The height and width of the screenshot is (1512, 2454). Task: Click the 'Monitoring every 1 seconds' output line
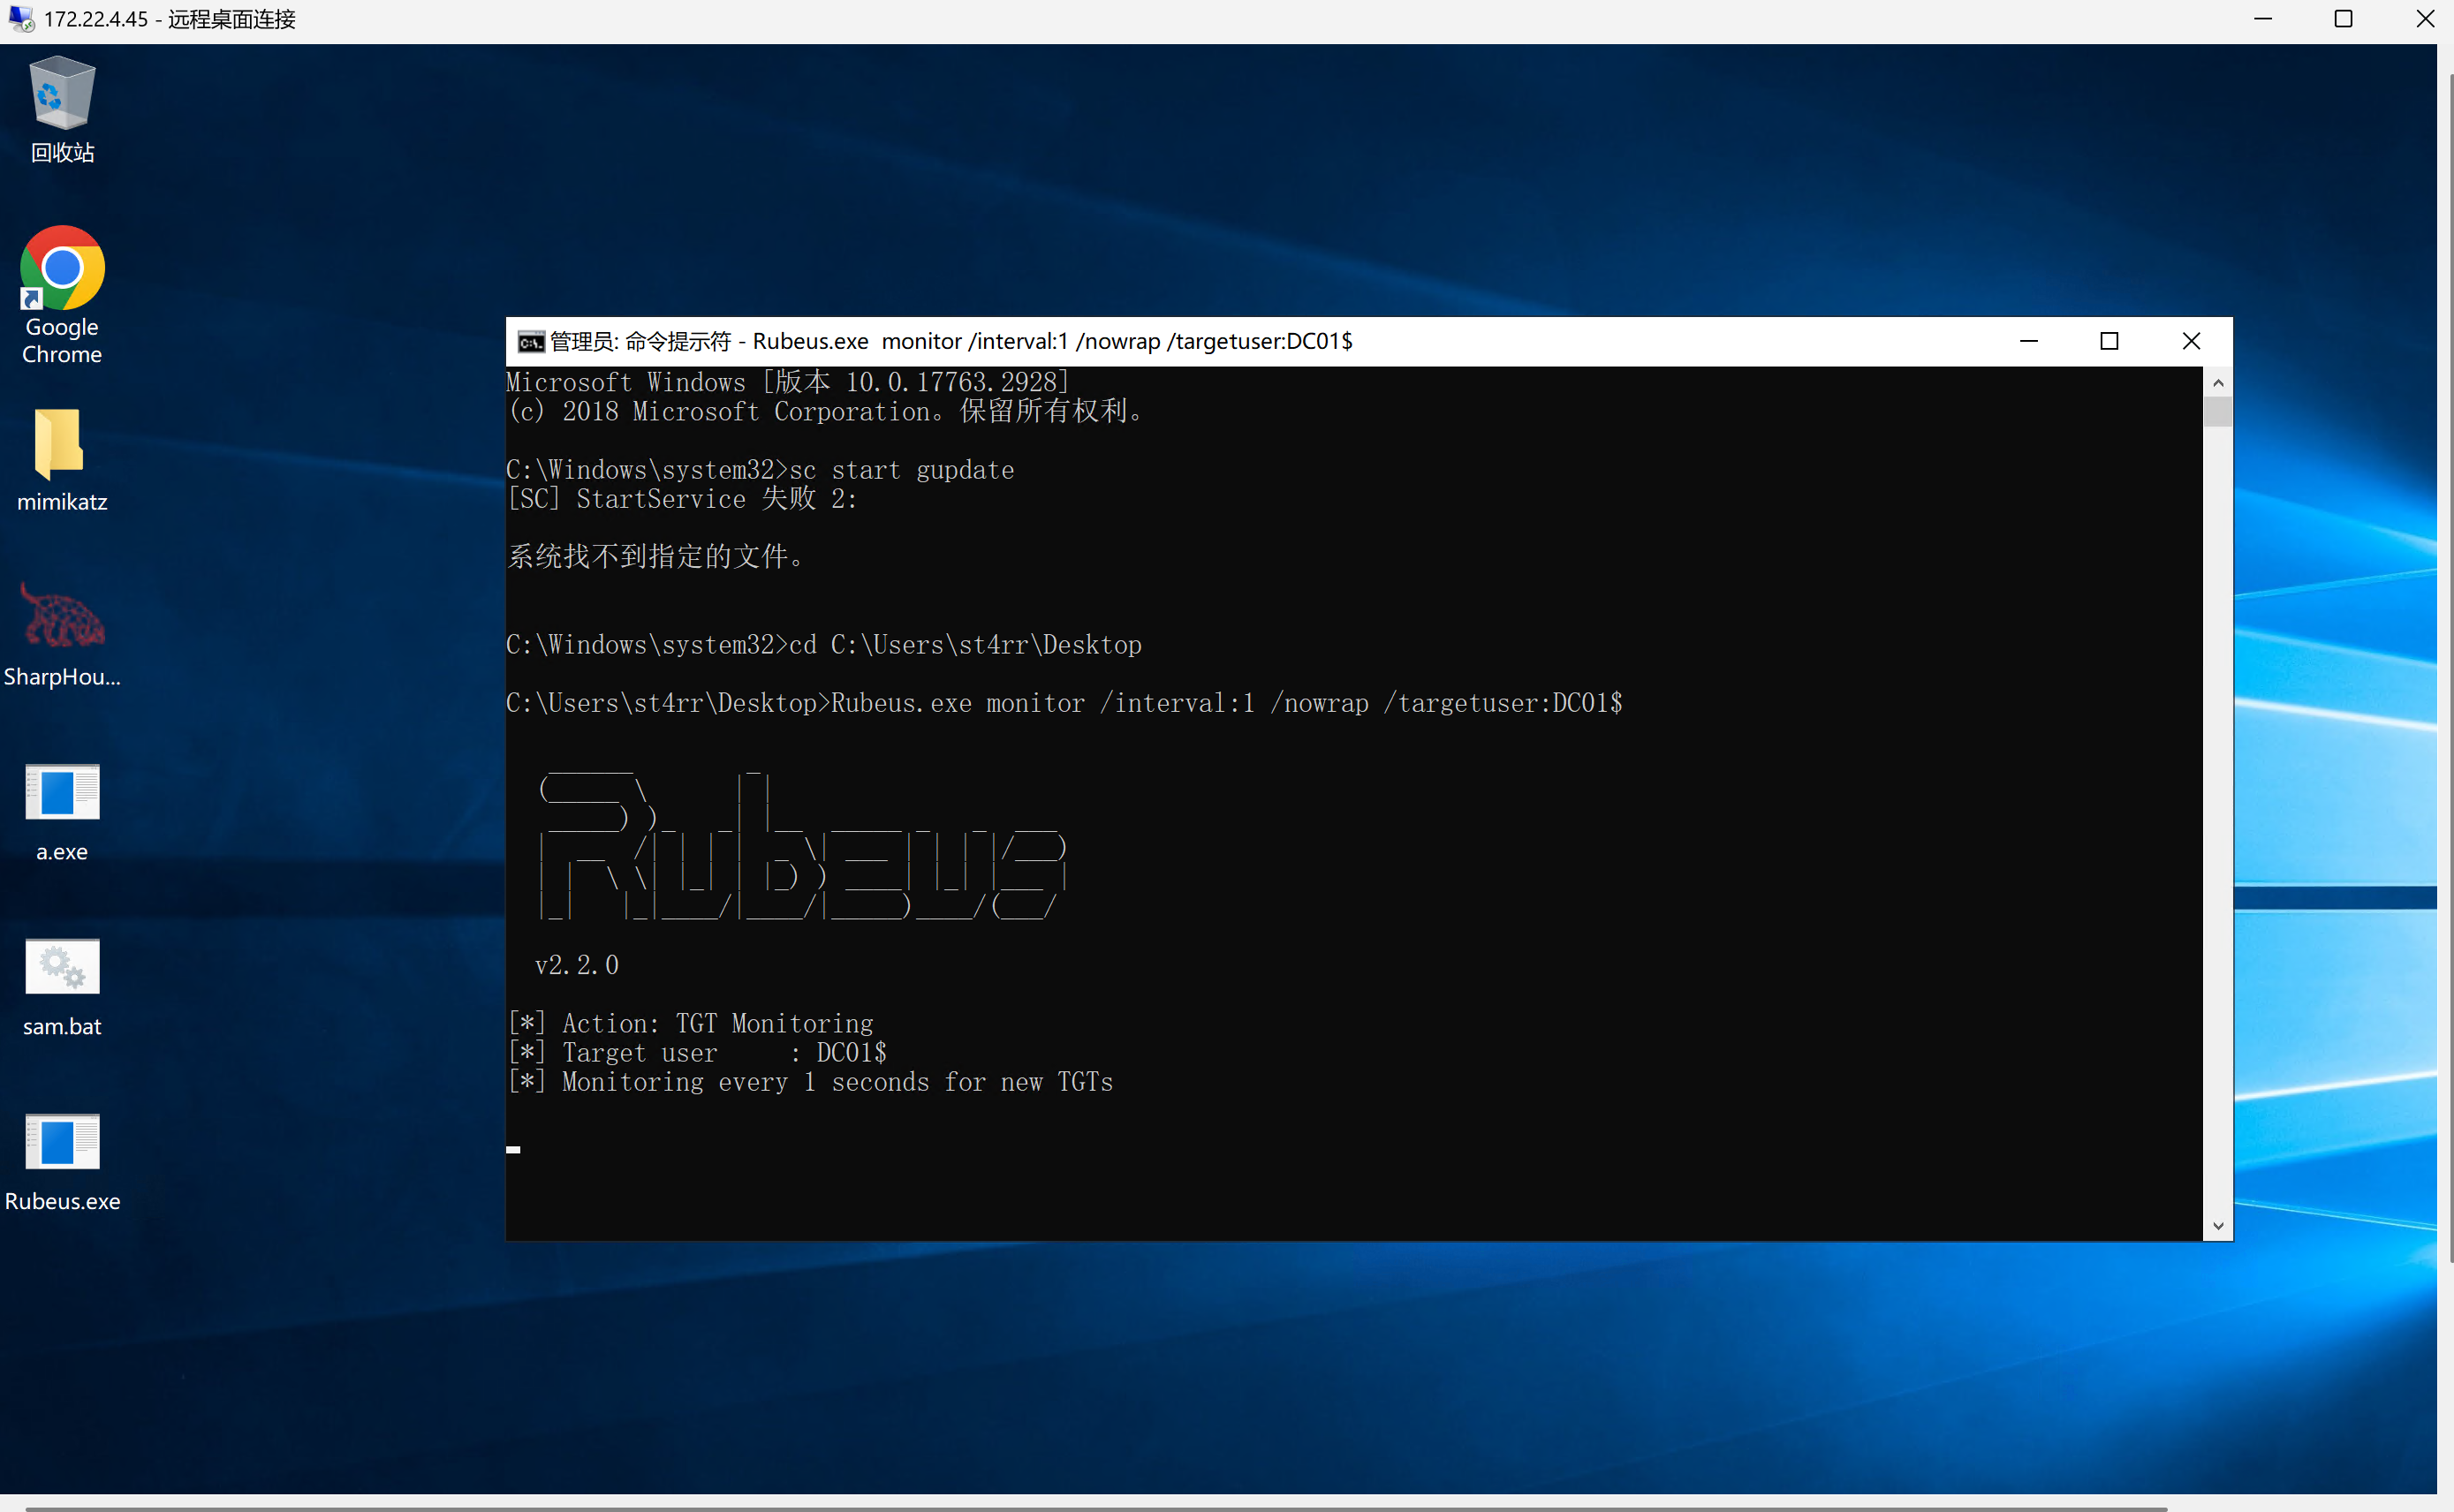pos(810,1082)
